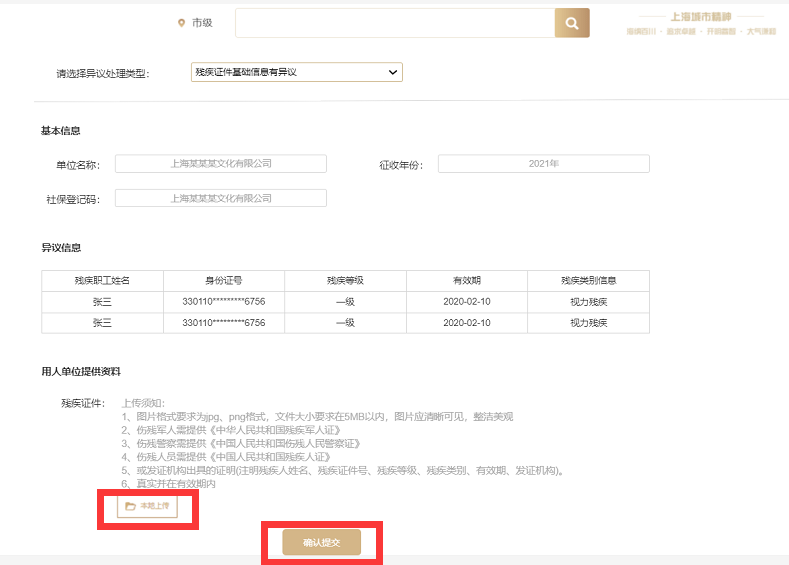Select the 市级 region label
The width and height of the screenshot is (789, 565).
point(202,23)
